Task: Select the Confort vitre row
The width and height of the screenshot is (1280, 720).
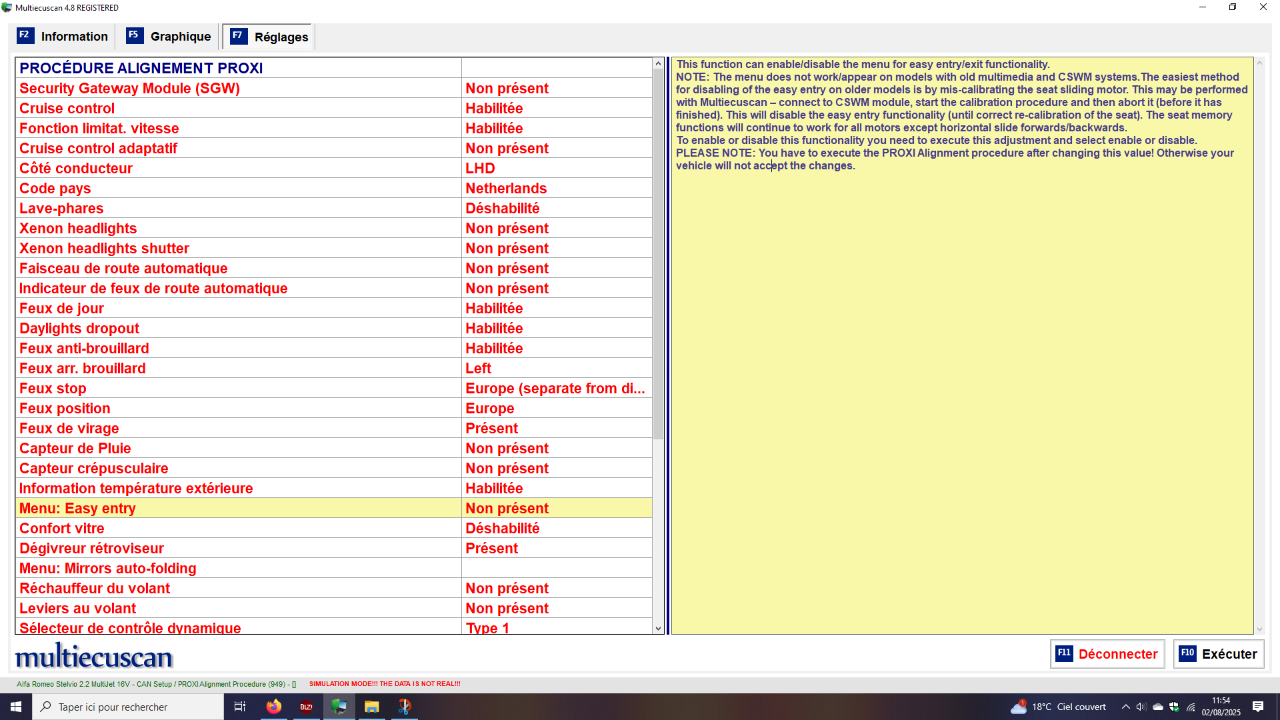Action: [334, 528]
